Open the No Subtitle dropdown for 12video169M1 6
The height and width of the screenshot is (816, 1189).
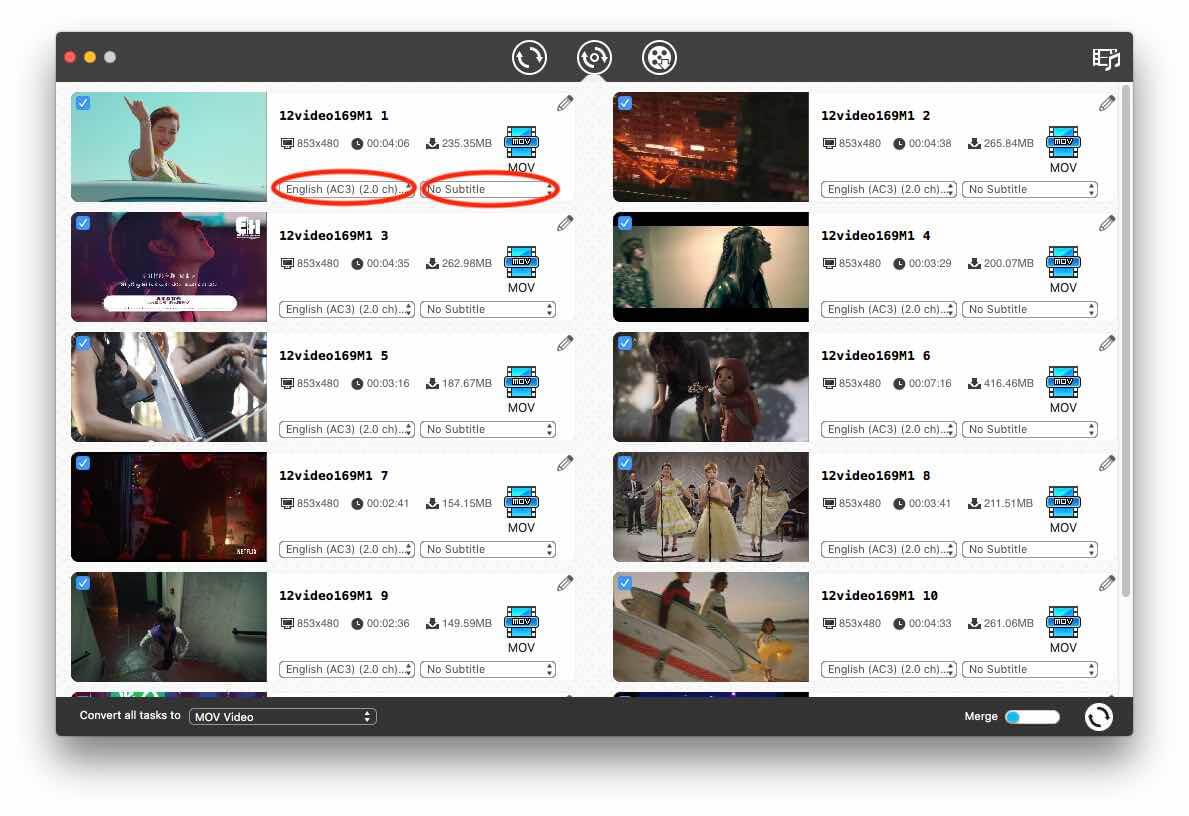(x=1030, y=428)
